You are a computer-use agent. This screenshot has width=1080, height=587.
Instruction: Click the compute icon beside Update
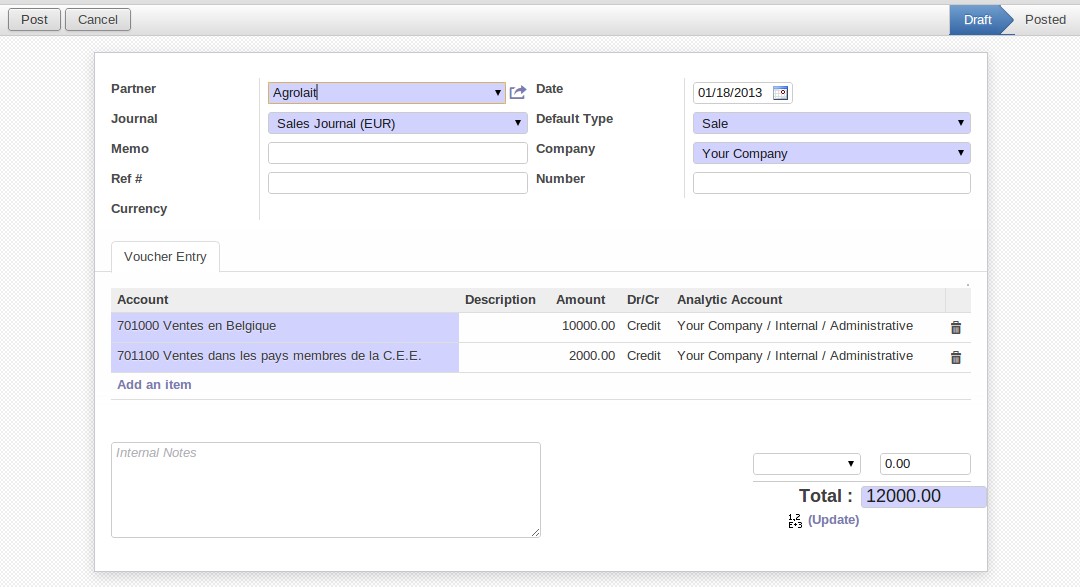click(x=795, y=520)
